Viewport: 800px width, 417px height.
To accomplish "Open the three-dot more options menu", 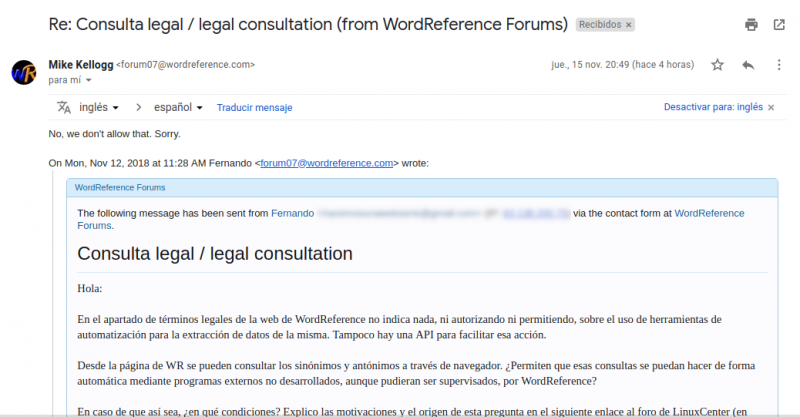I will point(779,65).
